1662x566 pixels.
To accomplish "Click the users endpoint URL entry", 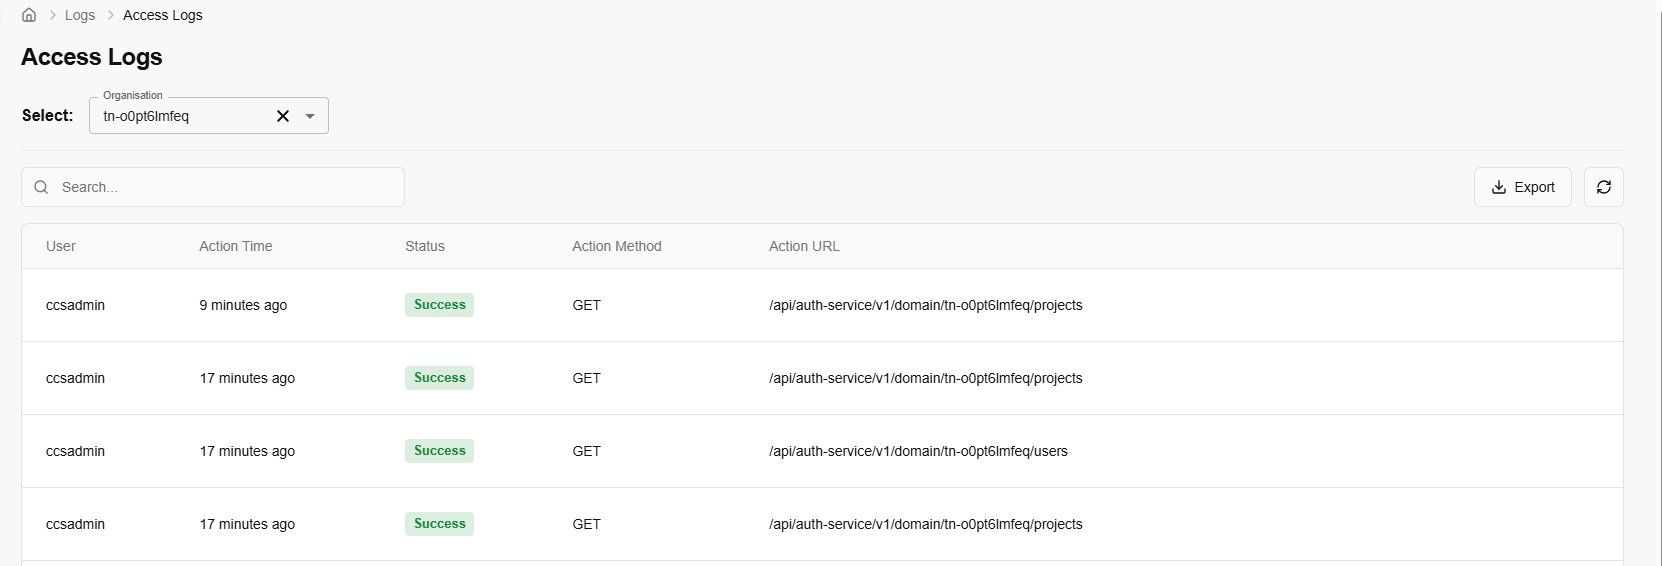I will click(917, 451).
